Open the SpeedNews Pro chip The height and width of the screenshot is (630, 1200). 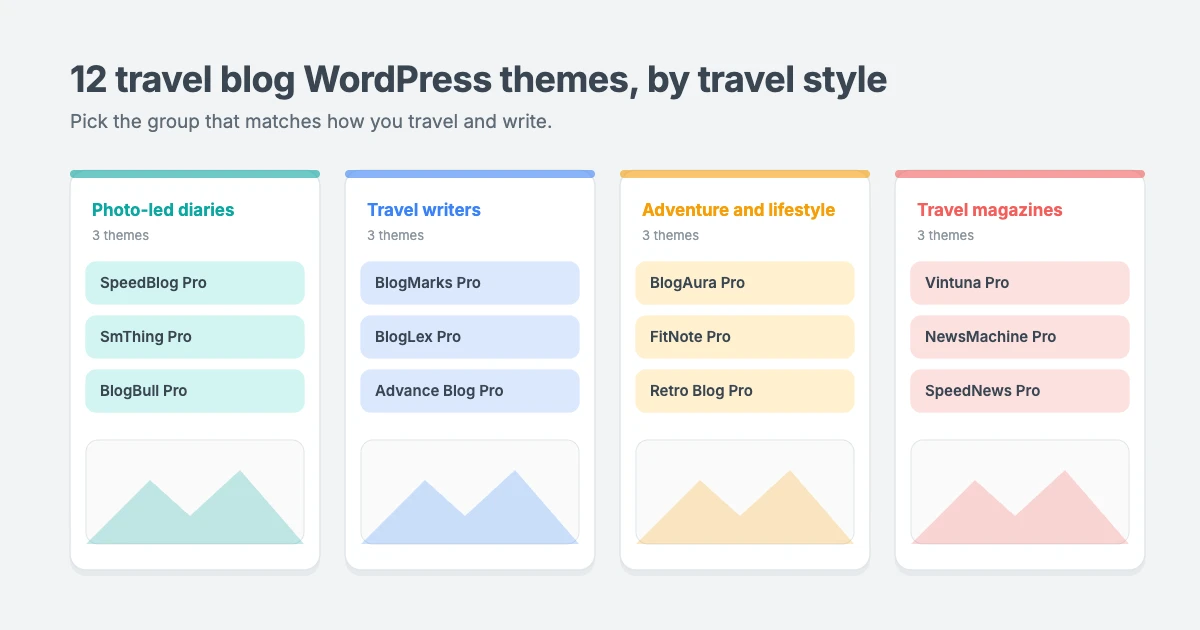[1020, 391]
